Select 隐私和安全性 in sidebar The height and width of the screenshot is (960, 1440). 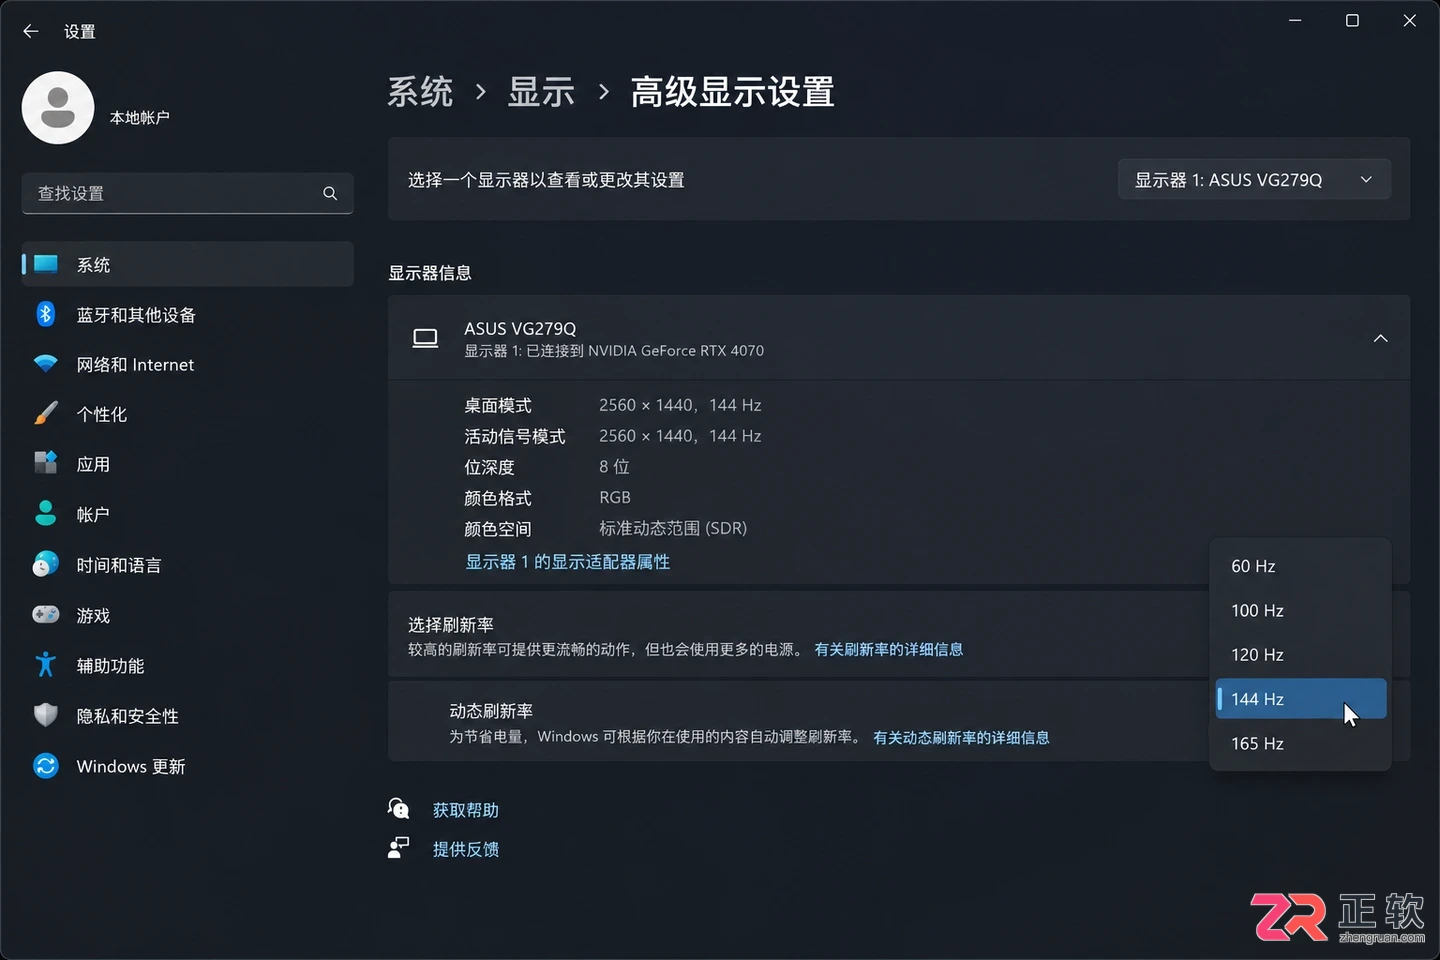point(188,715)
